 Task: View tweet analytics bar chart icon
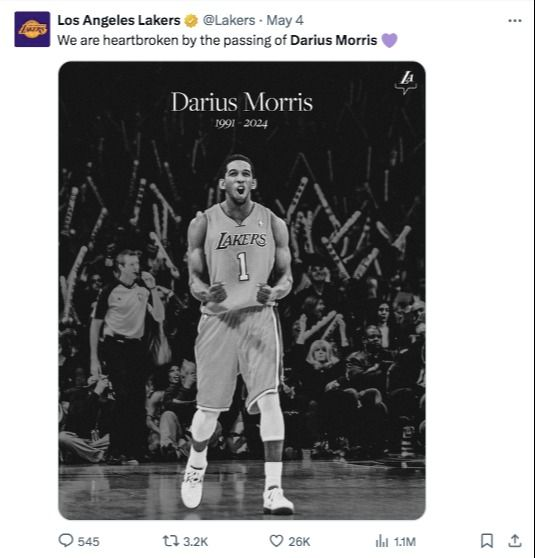tap(382, 541)
